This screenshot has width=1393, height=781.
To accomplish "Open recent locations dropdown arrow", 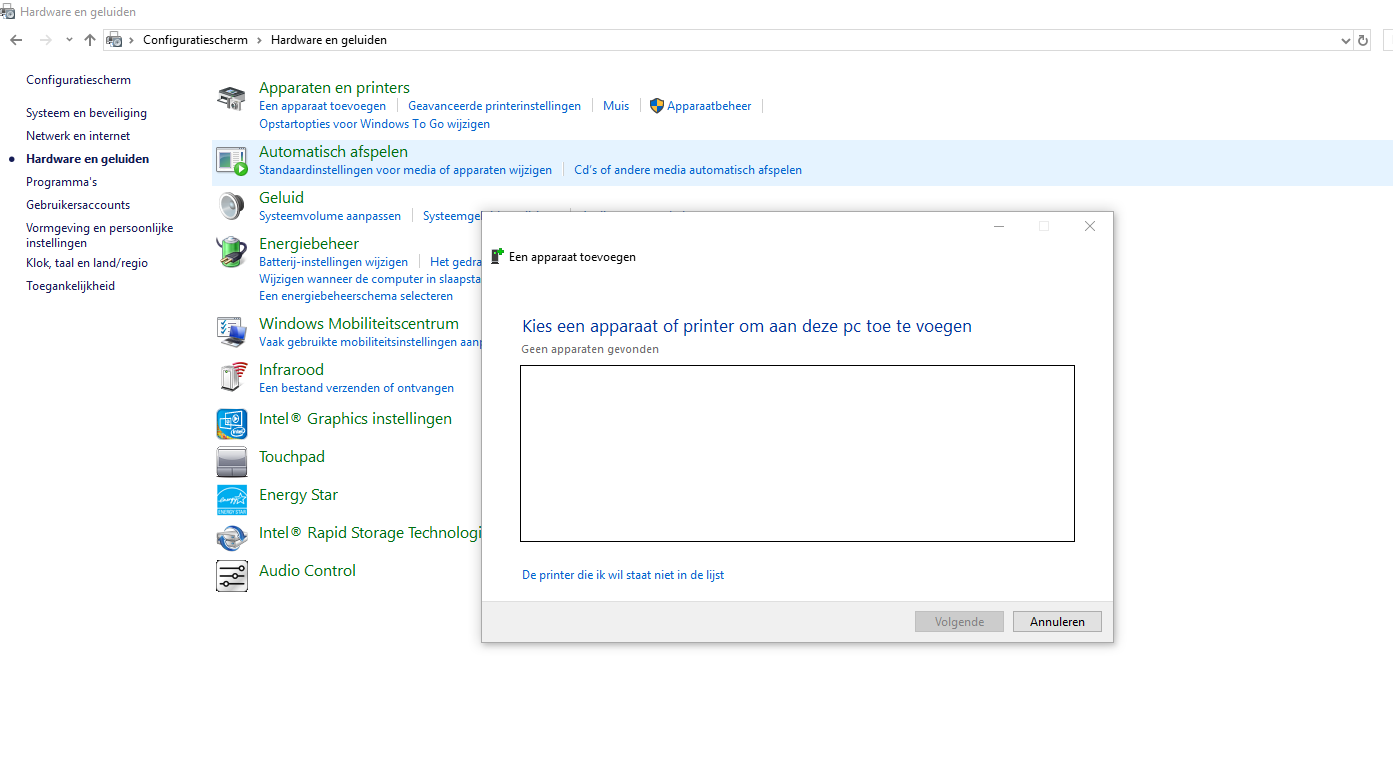I will (69, 40).
